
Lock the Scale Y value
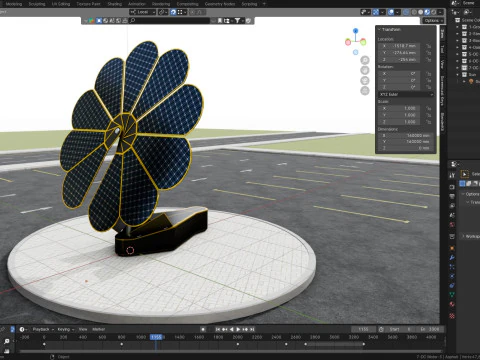coord(429,115)
